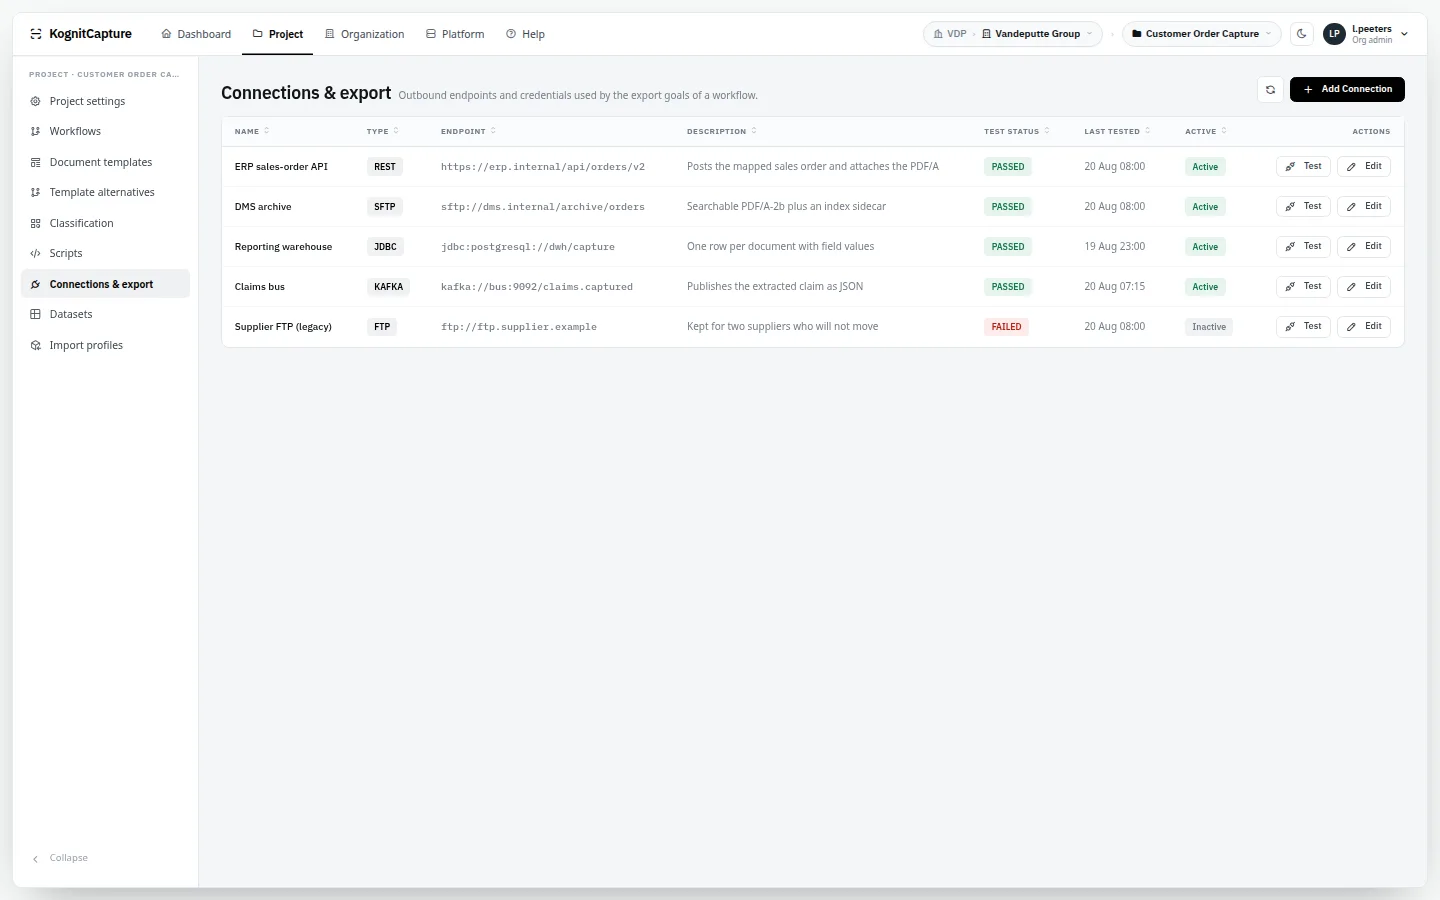Select Connections & export in sidebar
Image resolution: width=1440 pixels, height=900 pixels.
pos(105,284)
